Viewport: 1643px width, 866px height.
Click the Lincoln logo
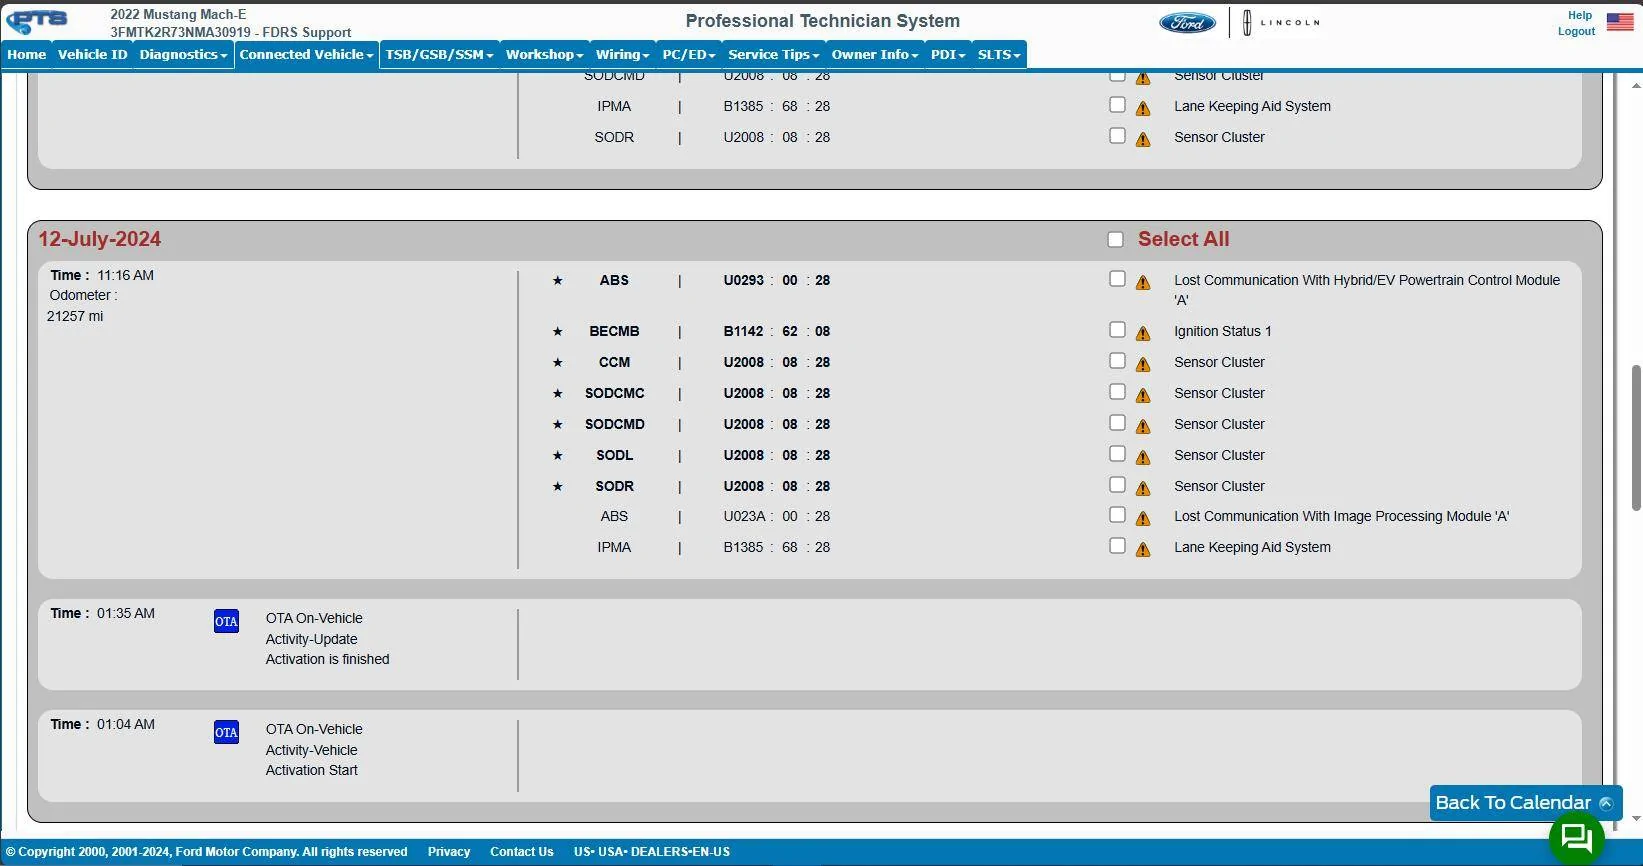[1281, 22]
